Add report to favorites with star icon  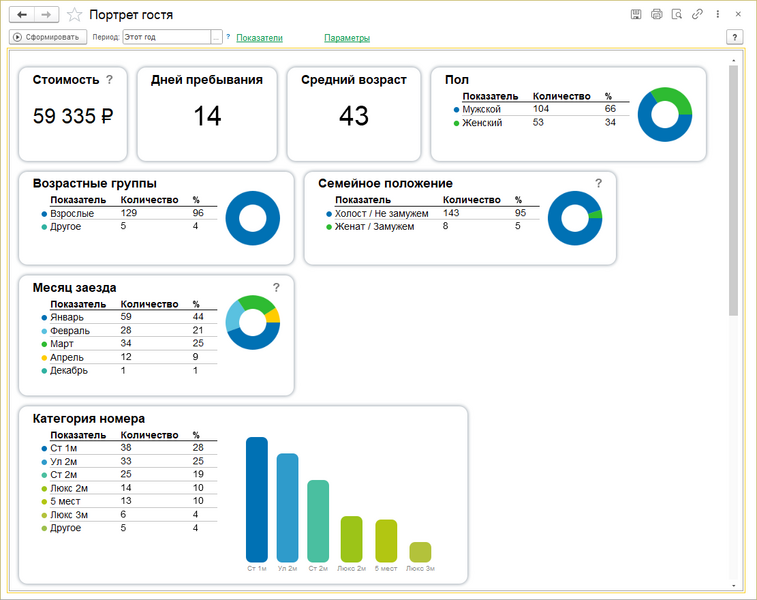pyautogui.click(x=74, y=15)
